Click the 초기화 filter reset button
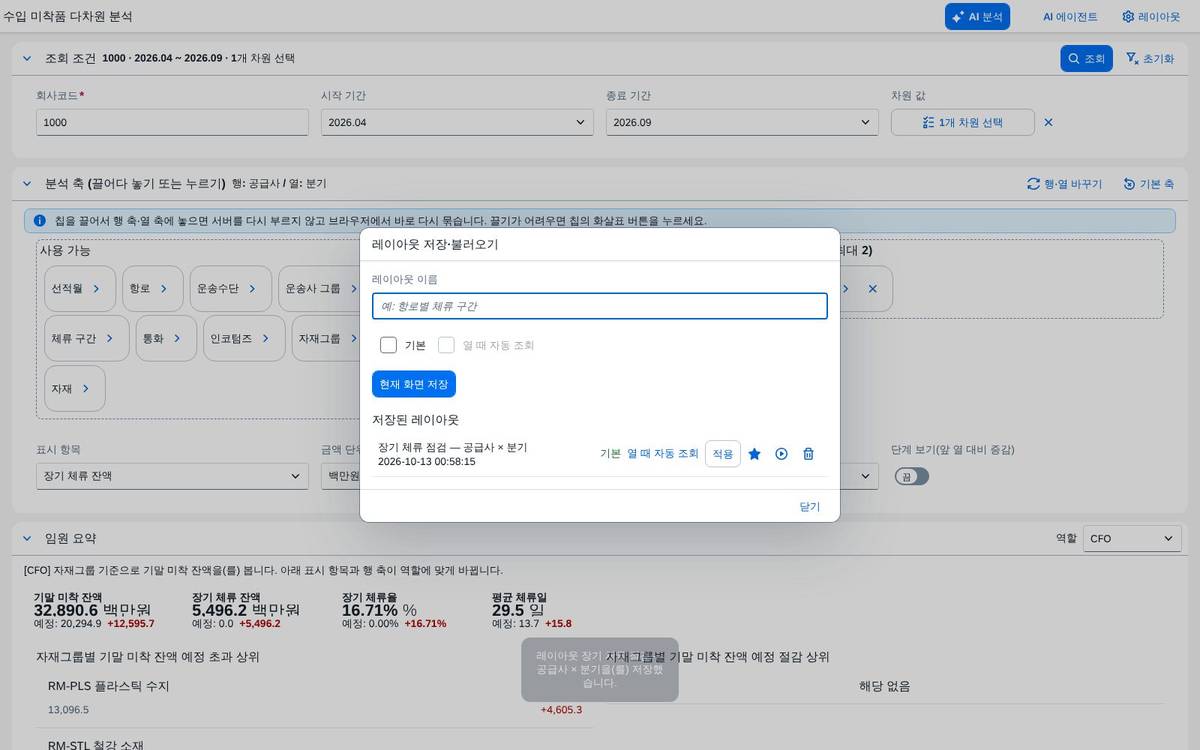Image resolution: width=1200 pixels, height=750 pixels. point(1150,59)
